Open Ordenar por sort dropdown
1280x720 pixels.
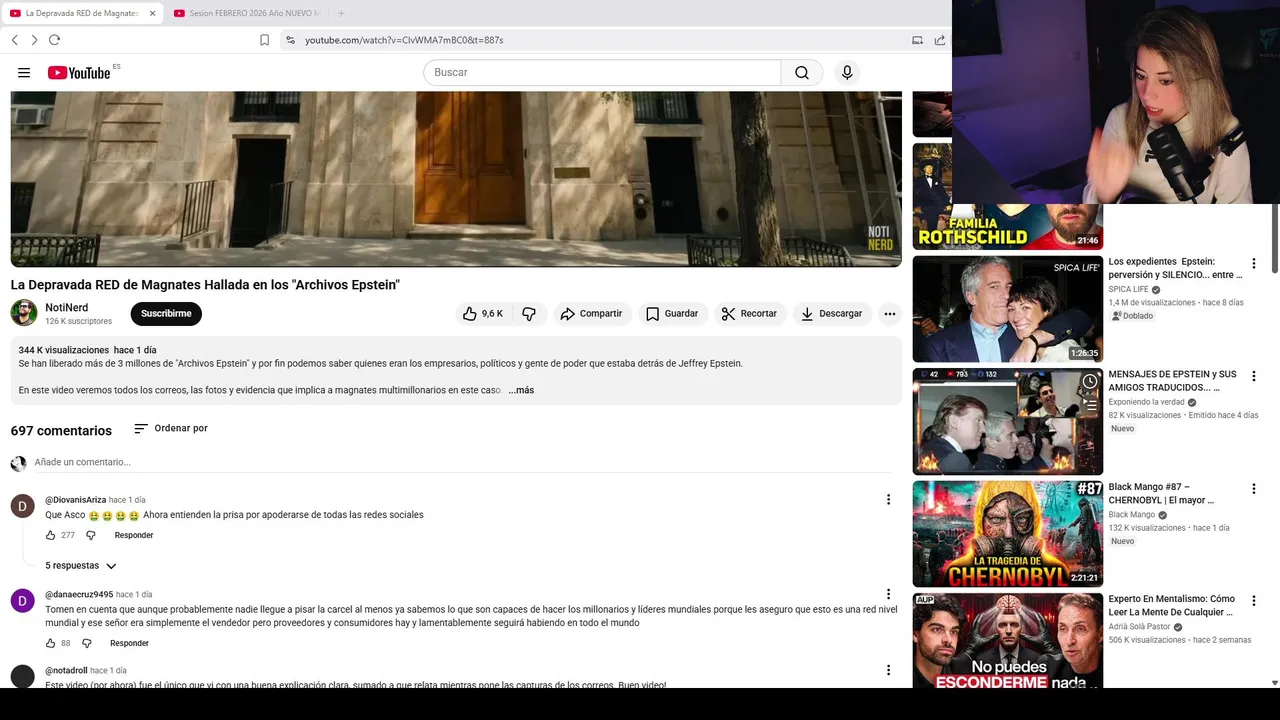pos(171,428)
